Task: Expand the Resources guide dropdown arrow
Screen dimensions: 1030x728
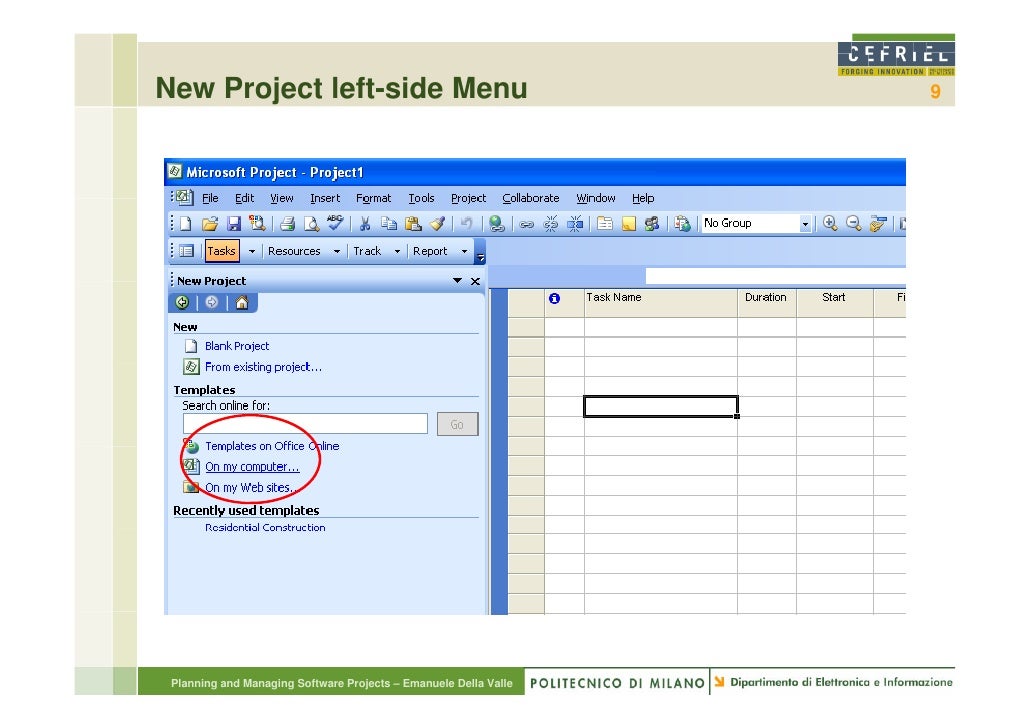Action: point(336,251)
